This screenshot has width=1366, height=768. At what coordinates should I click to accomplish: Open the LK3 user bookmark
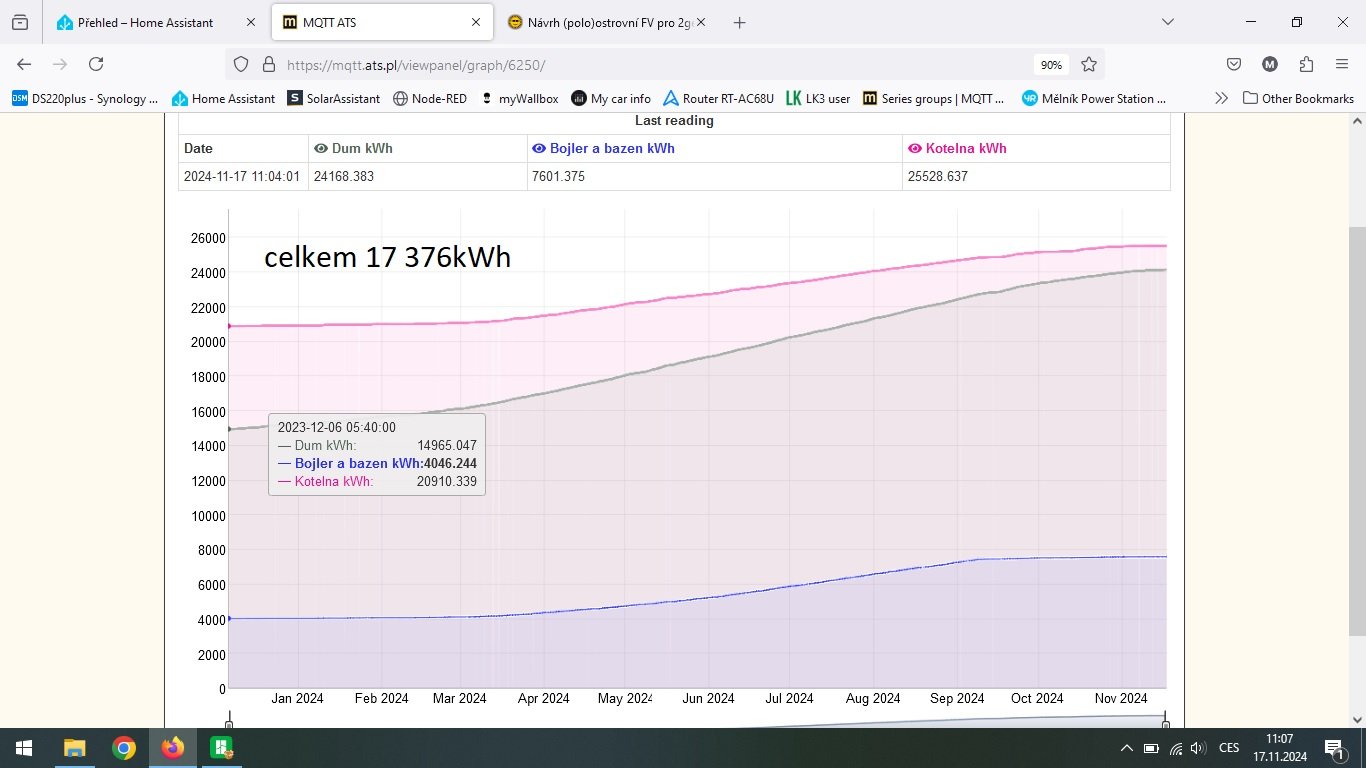click(818, 98)
